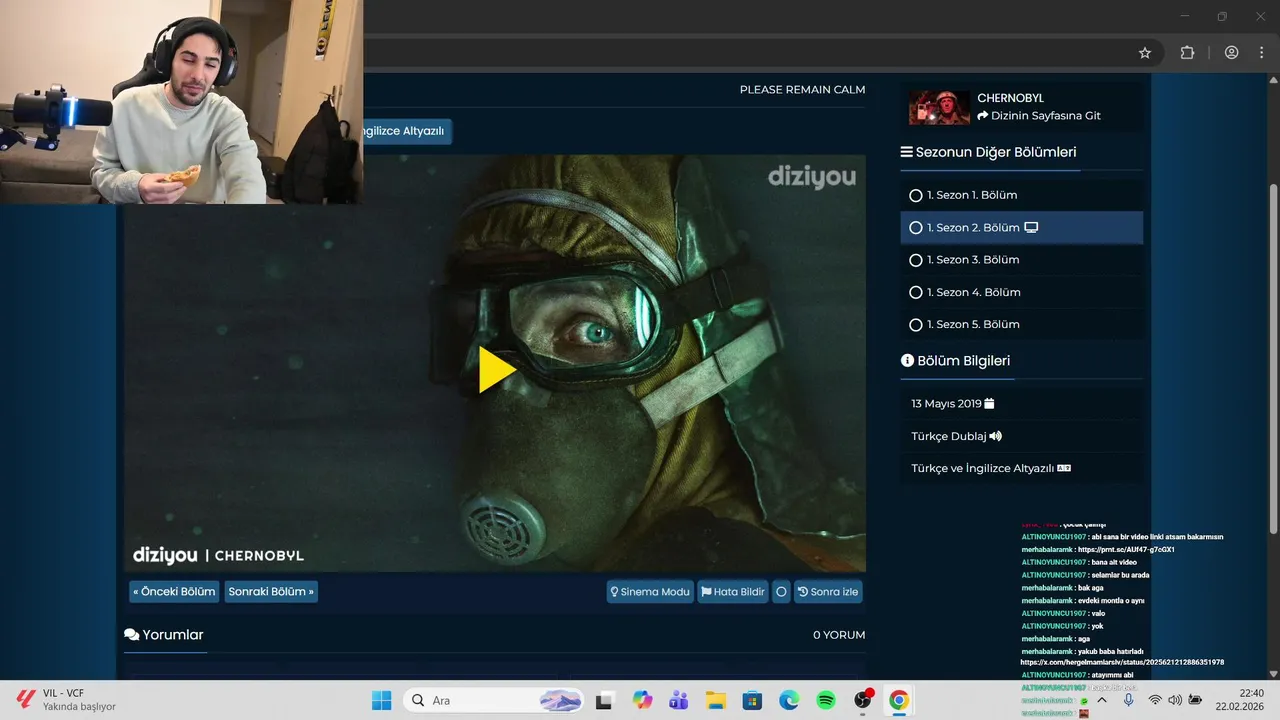The height and width of the screenshot is (720, 1280).
Task: Click the 0 YORUM comment count
Action: coord(839,635)
